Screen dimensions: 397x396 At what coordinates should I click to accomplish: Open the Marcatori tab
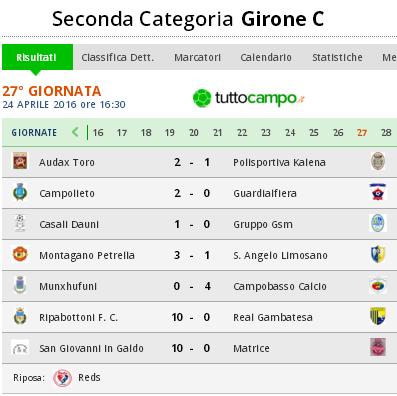[197, 57]
